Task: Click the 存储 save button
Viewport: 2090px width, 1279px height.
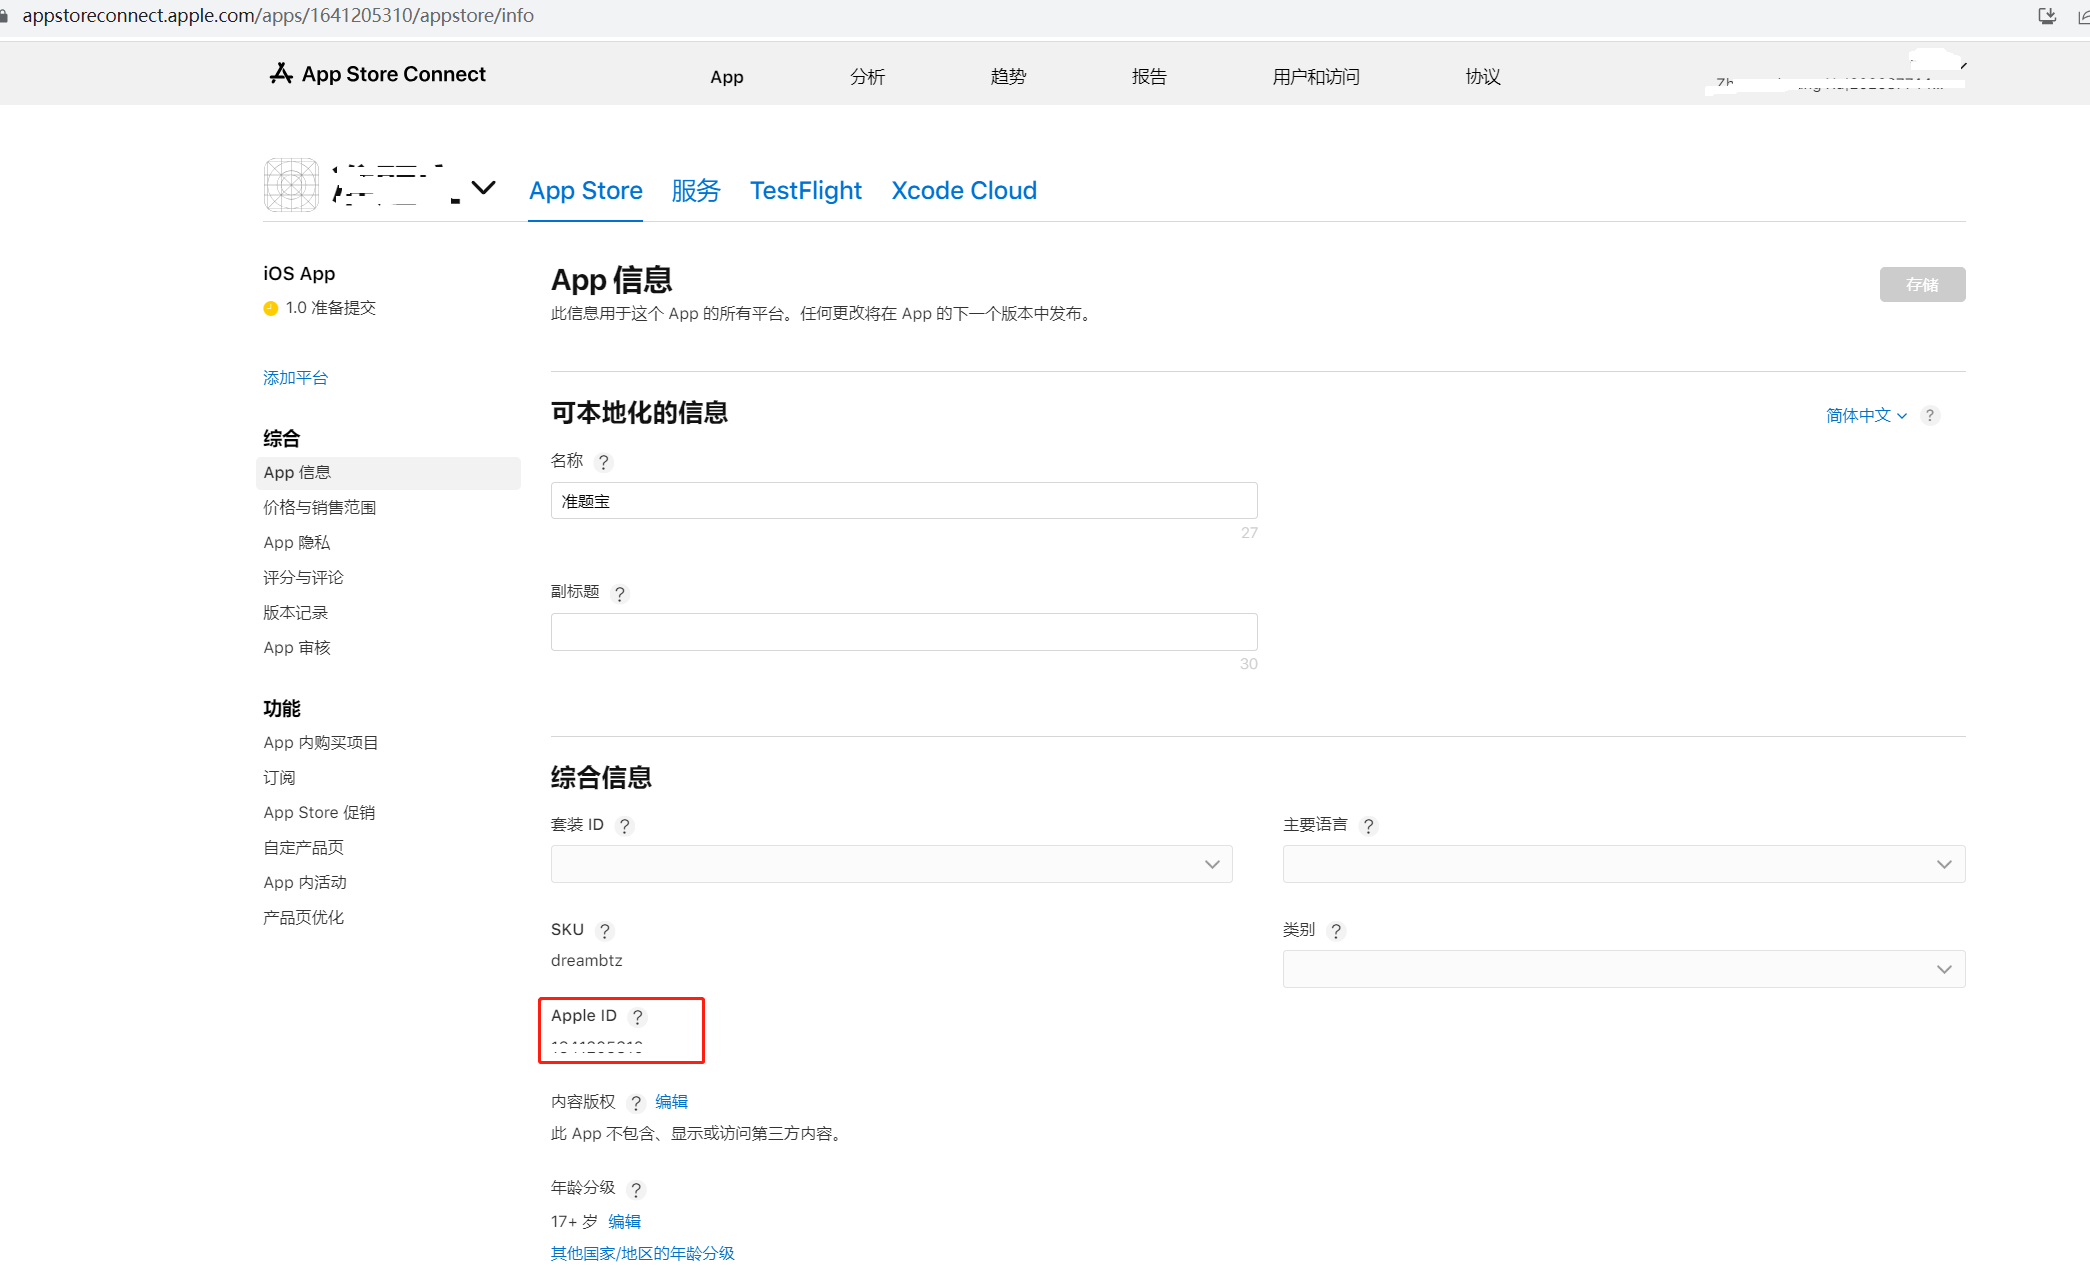Action: point(1921,285)
